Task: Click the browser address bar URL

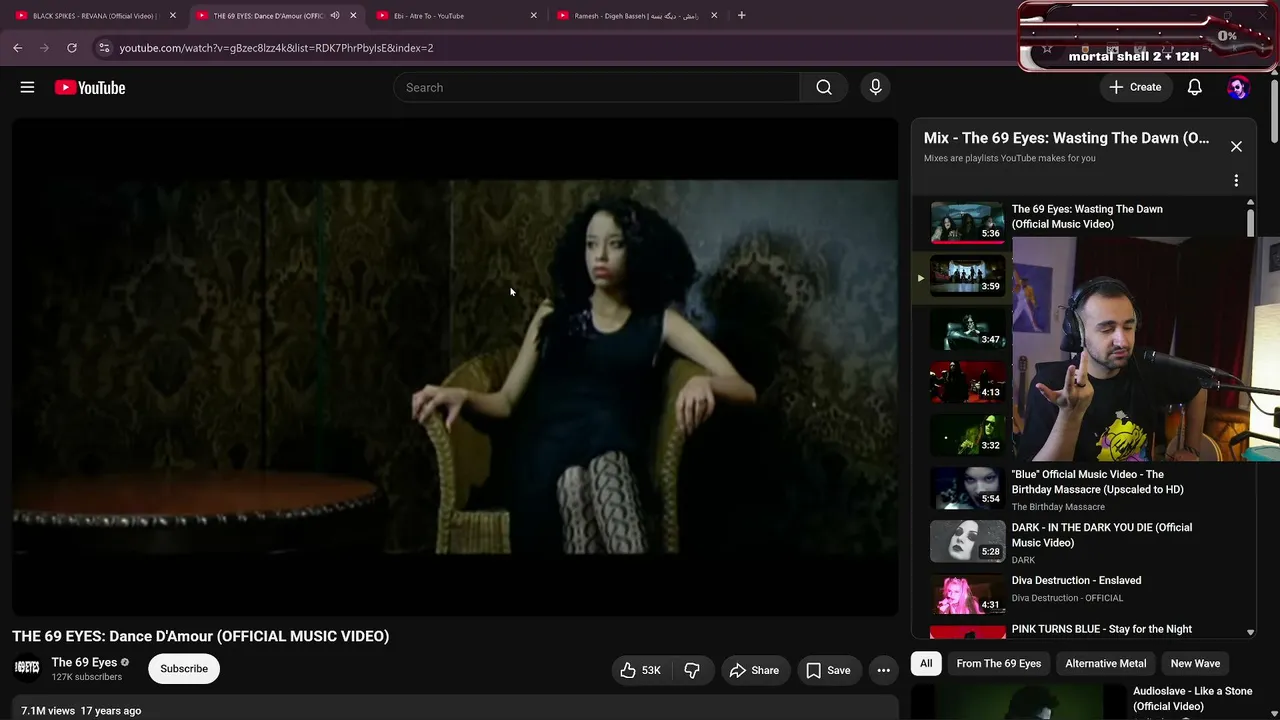Action: [x=276, y=47]
